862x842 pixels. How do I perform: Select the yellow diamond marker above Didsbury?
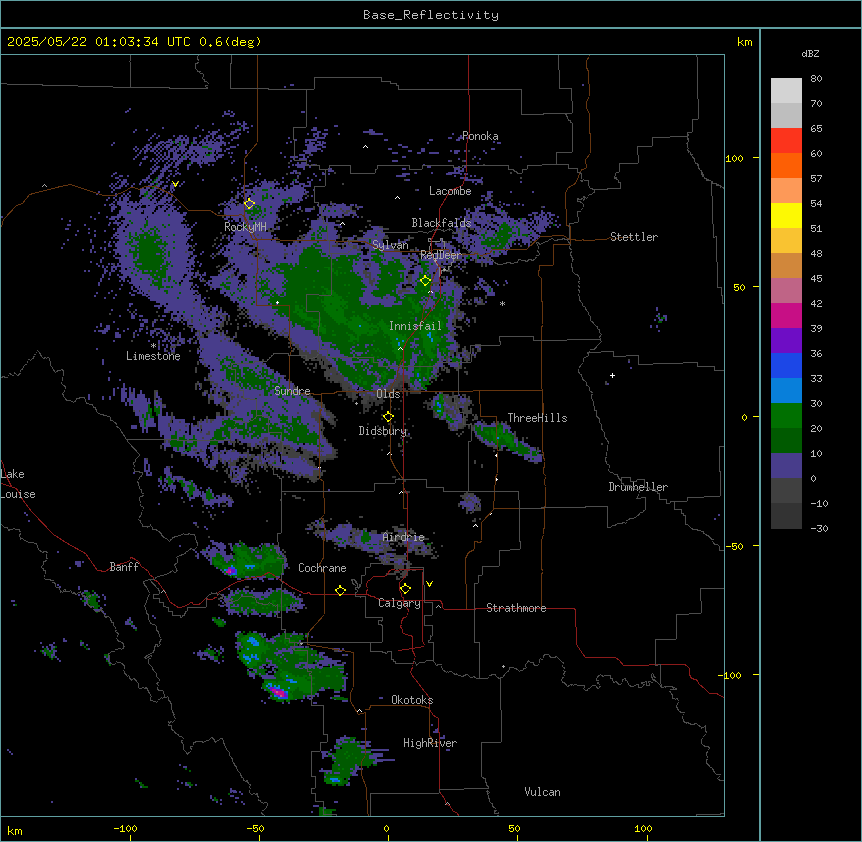click(x=388, y=417)
